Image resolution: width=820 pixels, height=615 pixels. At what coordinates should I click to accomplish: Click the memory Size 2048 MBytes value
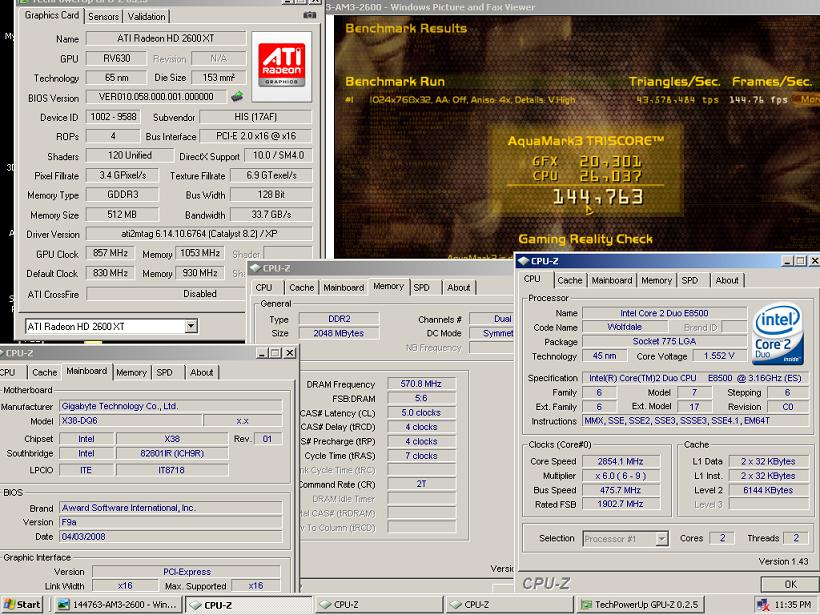coord(339,333)
